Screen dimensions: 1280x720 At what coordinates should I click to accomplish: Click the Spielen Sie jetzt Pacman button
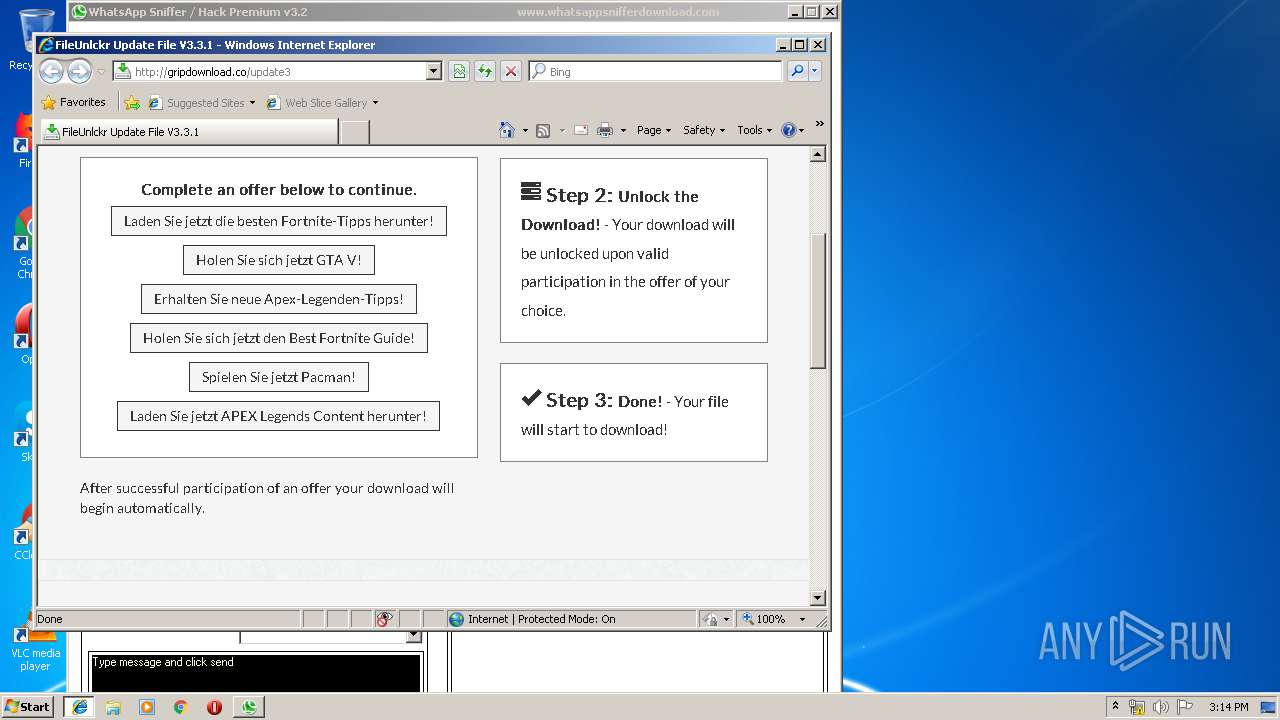(x=279, y=377)
